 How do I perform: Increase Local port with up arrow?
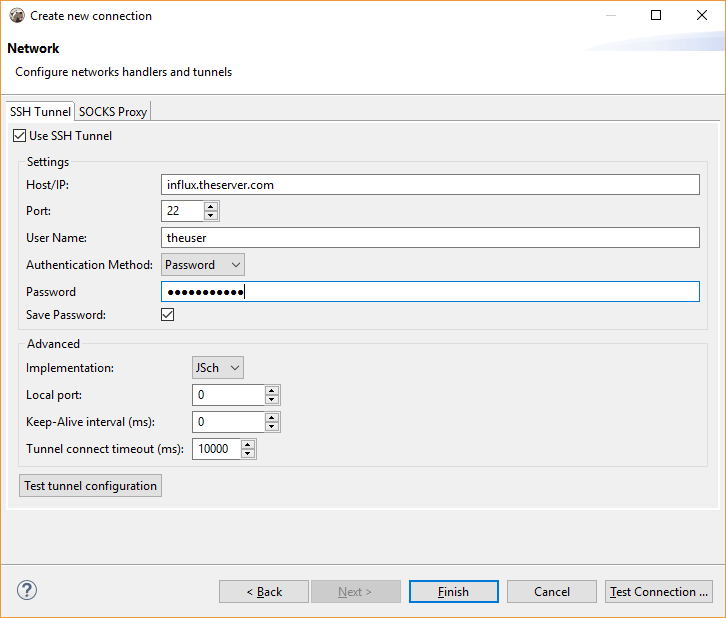coord(272,391)
